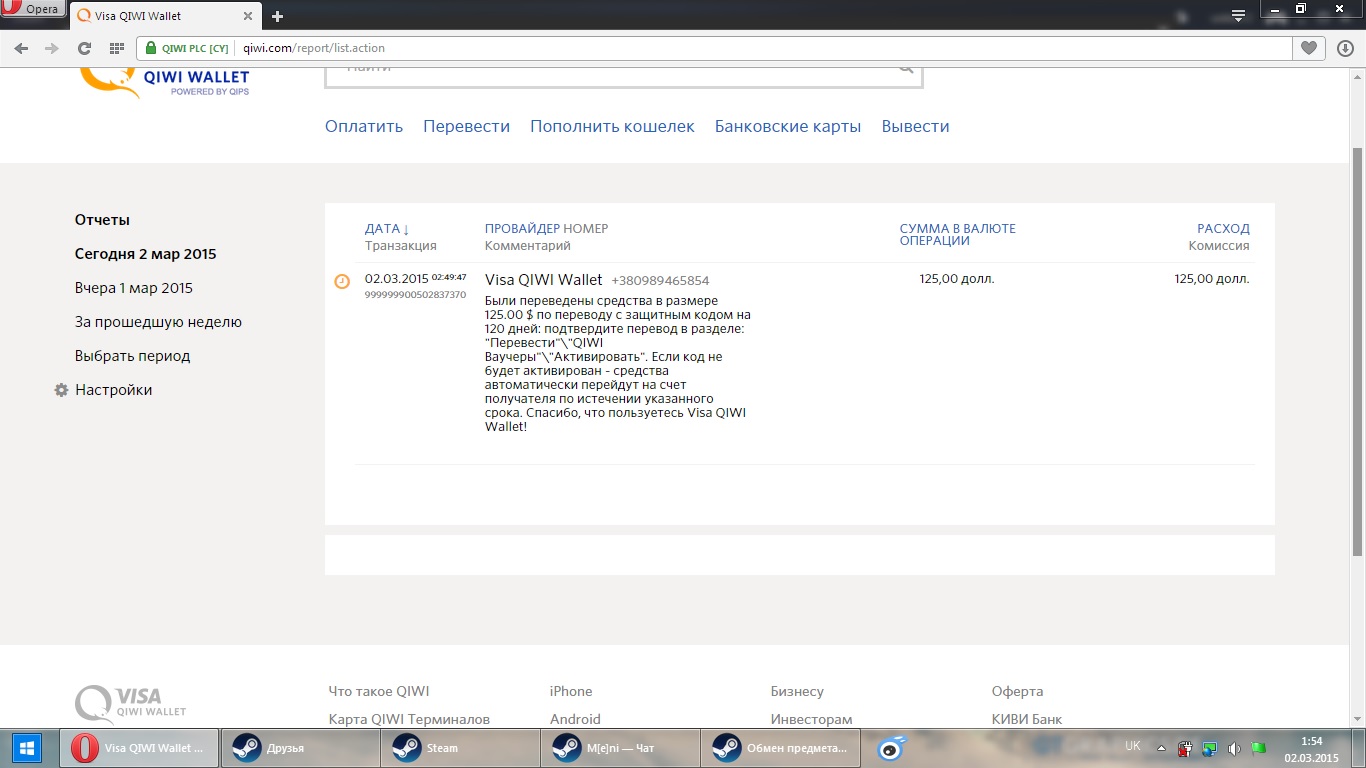
Task: Show hidden system tray icons
Action: (x=1161, y=748)
